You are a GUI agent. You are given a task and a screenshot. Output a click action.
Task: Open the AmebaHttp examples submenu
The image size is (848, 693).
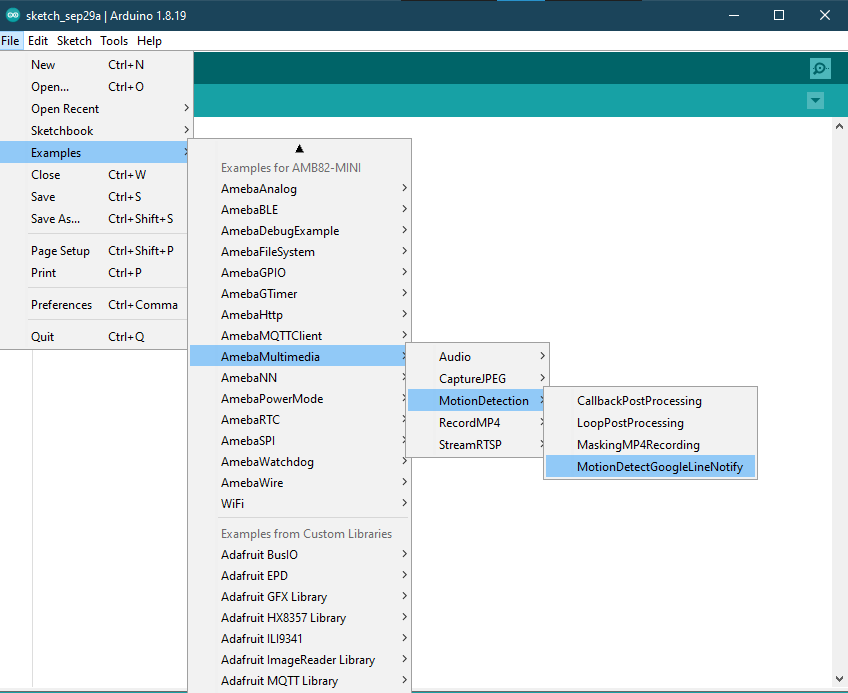click(x=300, y=314)
